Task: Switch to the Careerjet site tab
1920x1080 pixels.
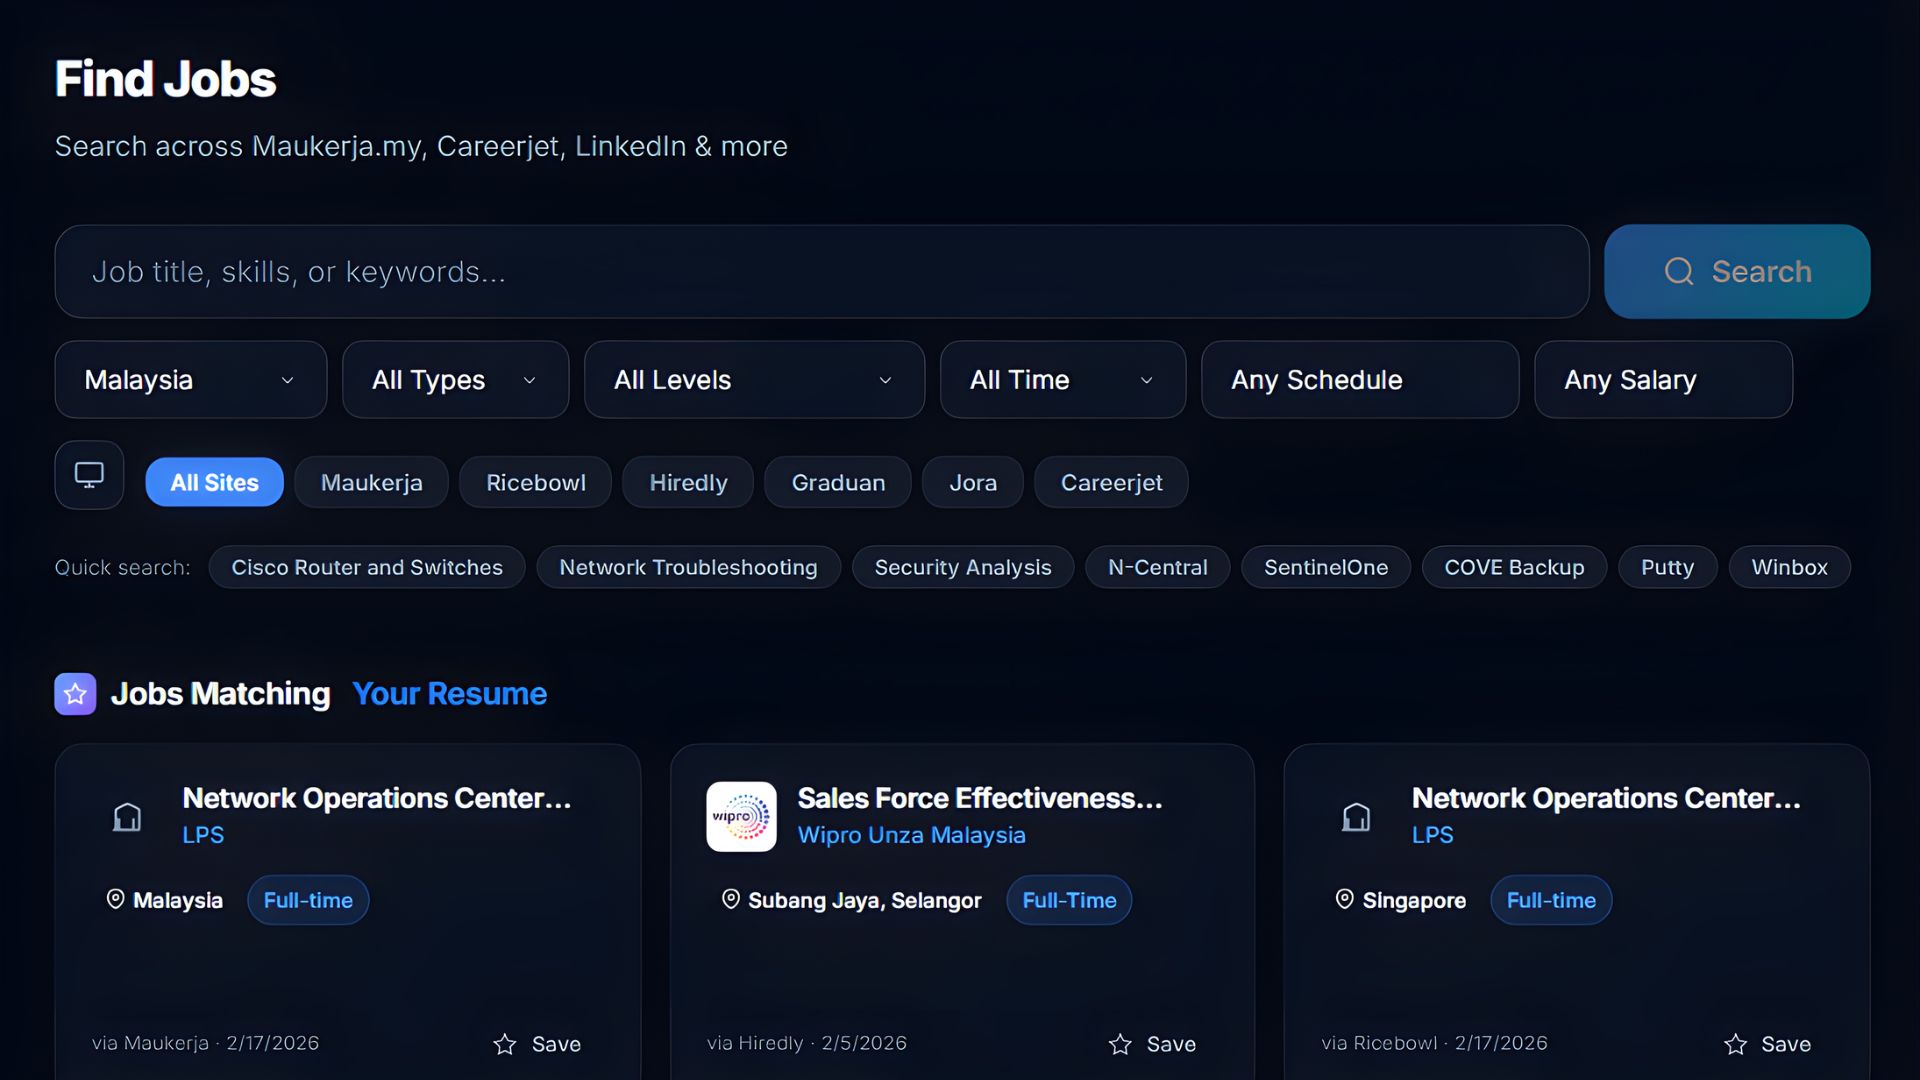Action: tap(1111, 481)
